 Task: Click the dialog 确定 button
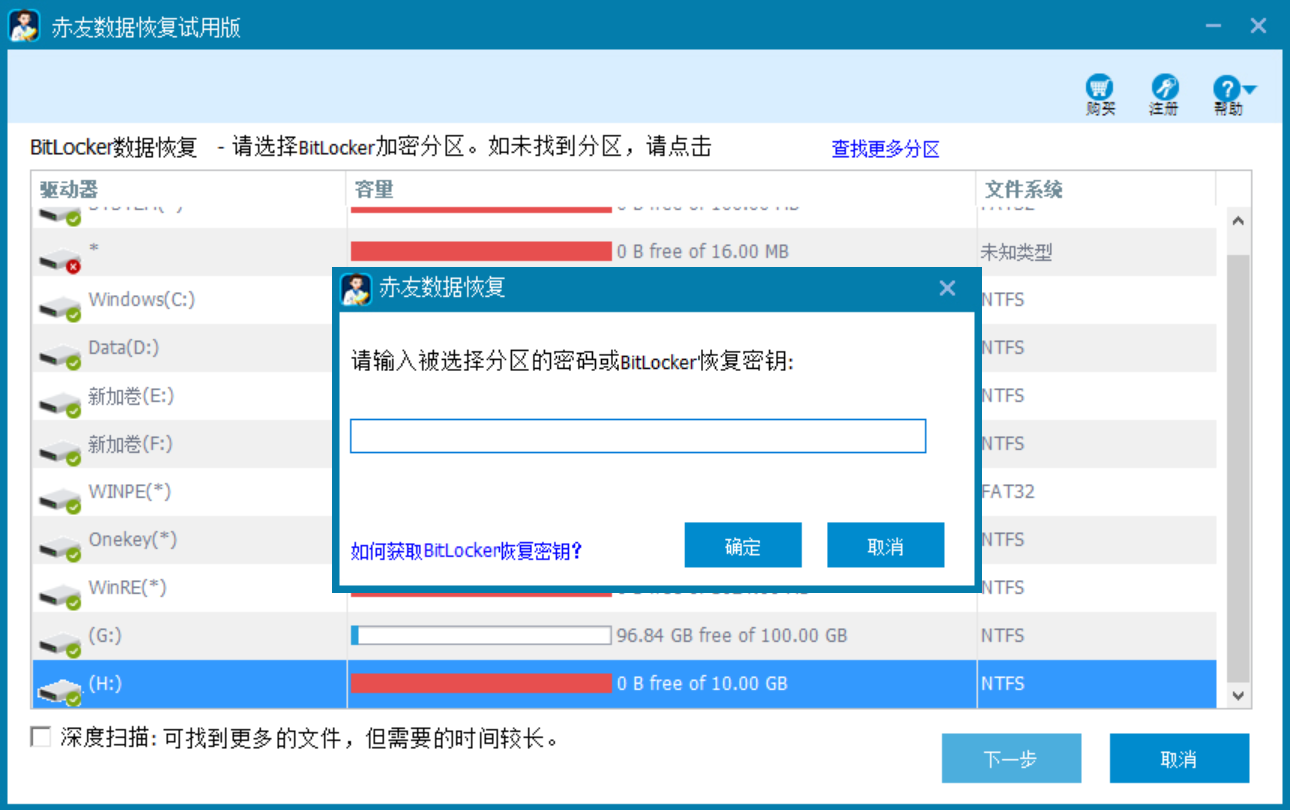pos(743,545)
